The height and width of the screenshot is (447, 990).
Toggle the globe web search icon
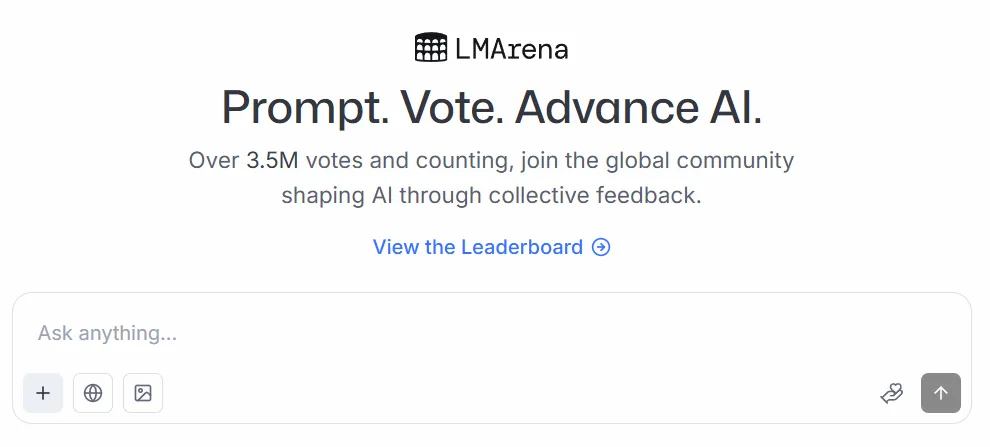(x=93, y=393)
